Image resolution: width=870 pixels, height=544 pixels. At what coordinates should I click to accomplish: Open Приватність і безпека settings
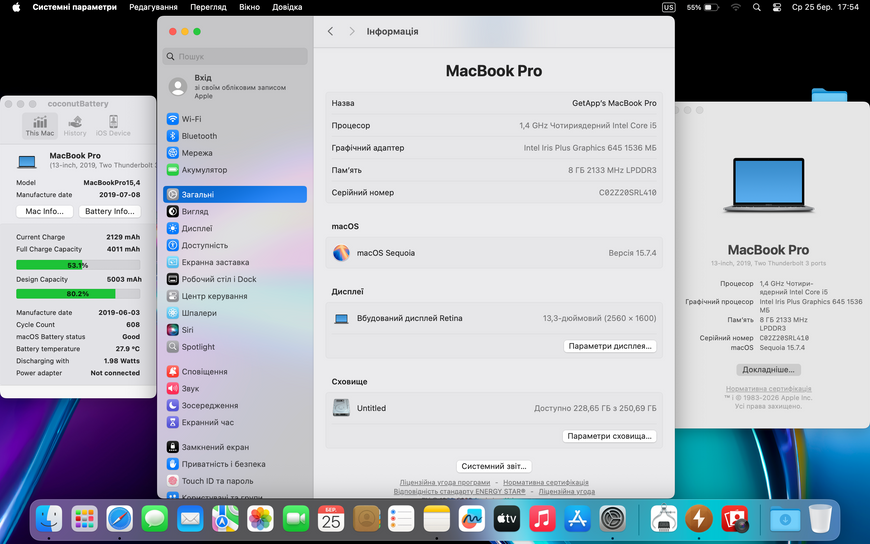pyautogui.click(x=235, y=464)
